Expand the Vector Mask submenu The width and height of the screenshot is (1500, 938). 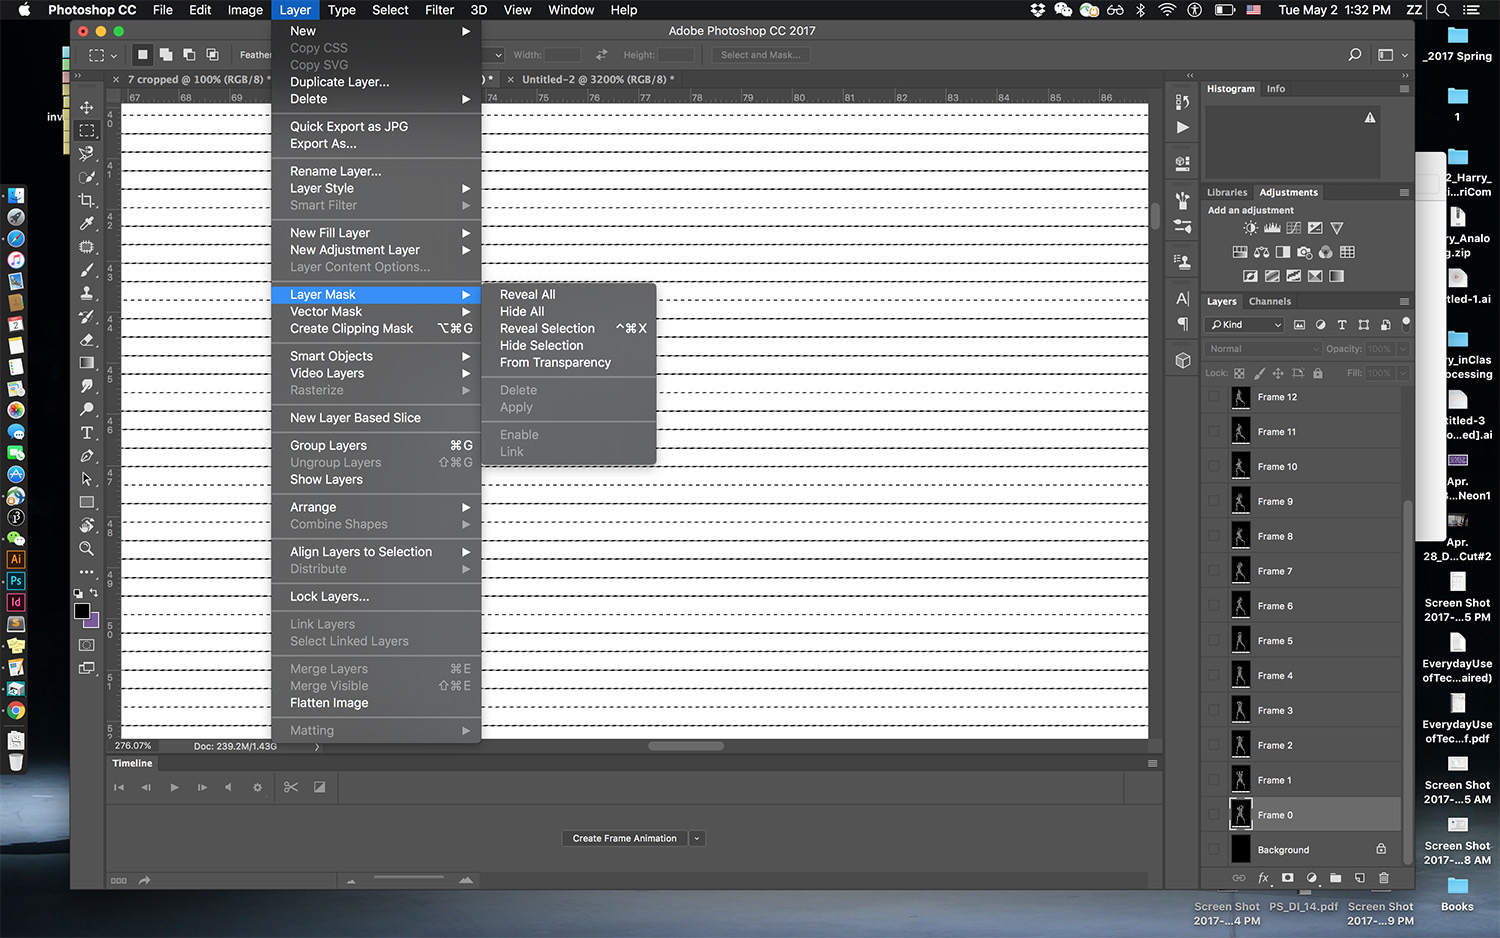pos(376,312)
